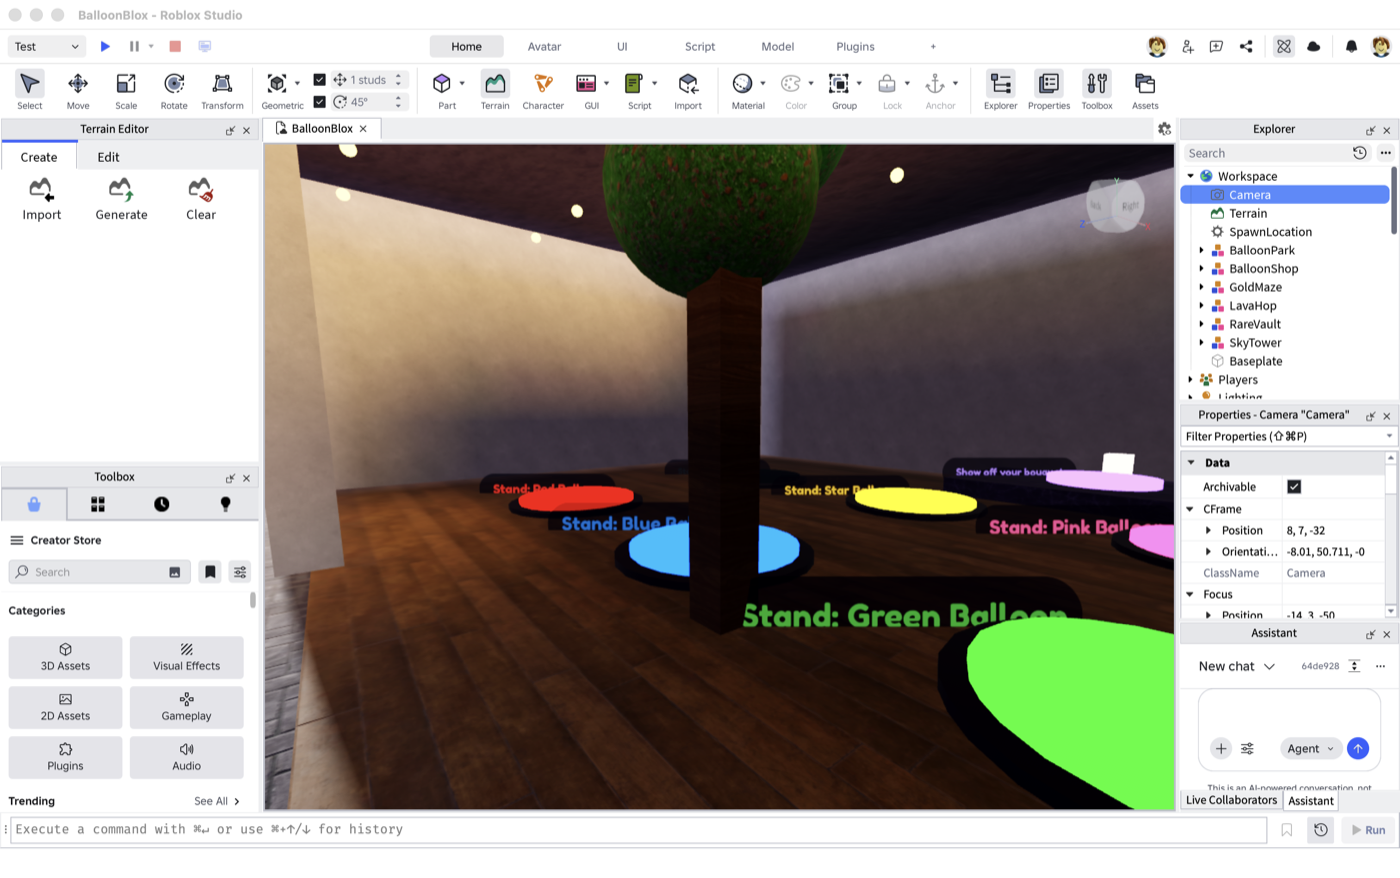Click the Explorer search field
This screenshot has height=878, width=1400.
[1266, 153]
